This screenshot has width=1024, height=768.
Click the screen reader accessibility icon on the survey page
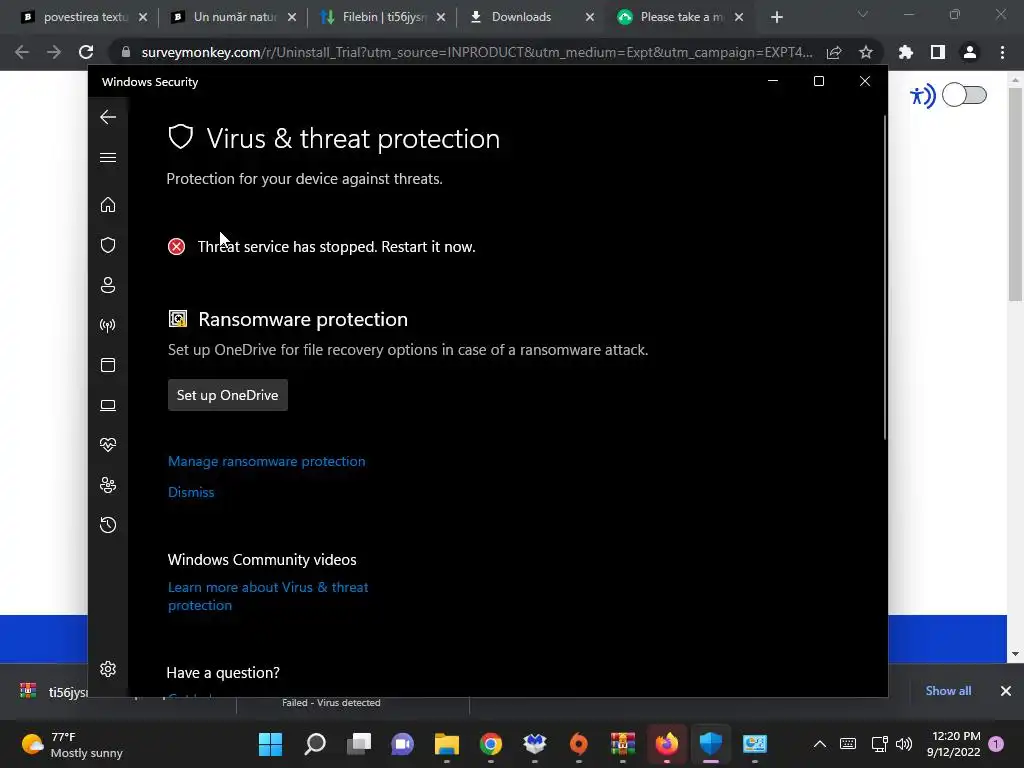click(x=922, y=97)
